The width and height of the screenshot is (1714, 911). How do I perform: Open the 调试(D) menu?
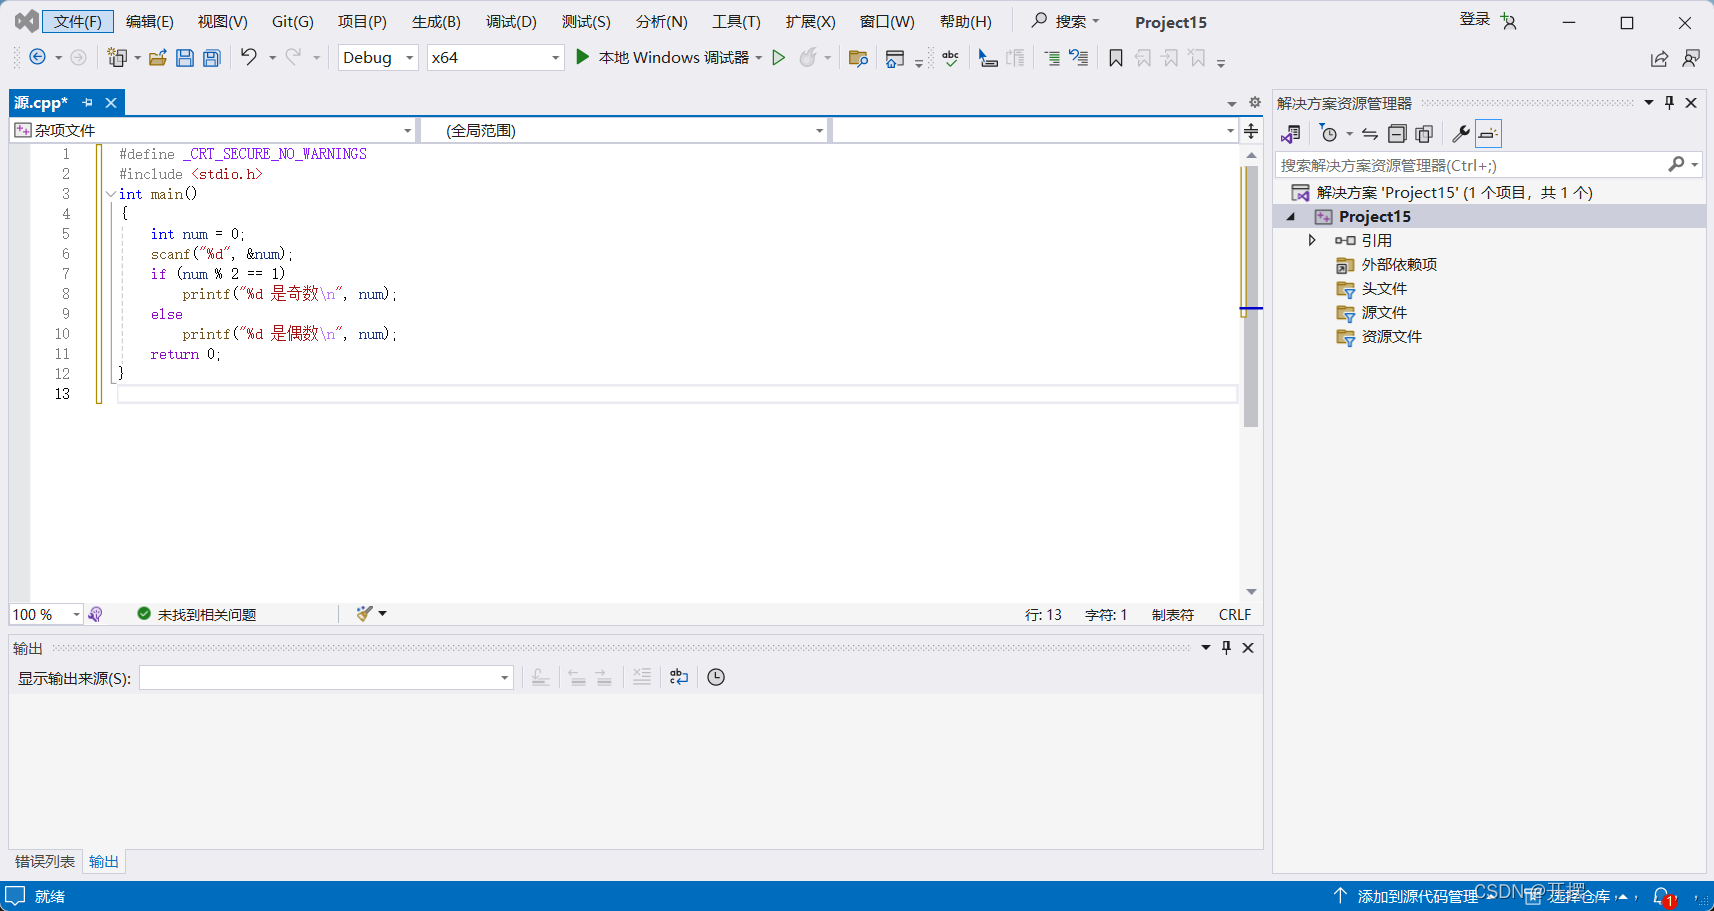(511, 21)
